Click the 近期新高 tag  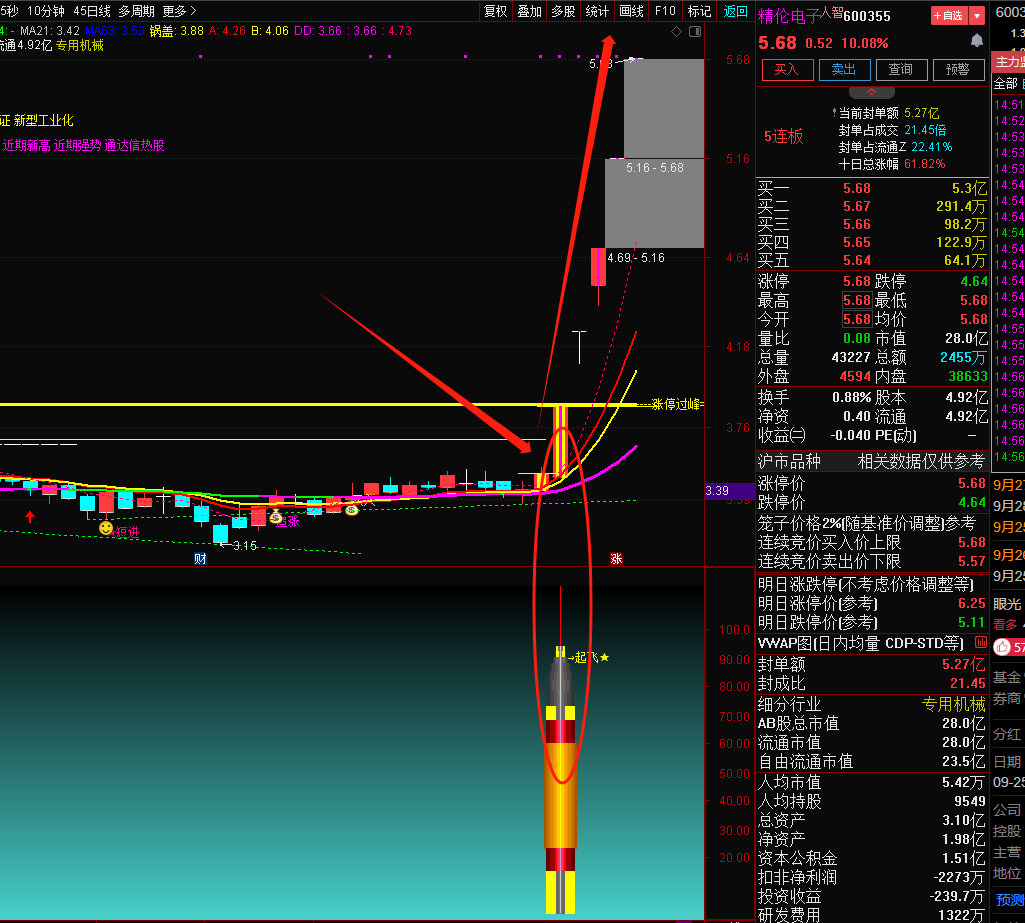coord(26,145)
